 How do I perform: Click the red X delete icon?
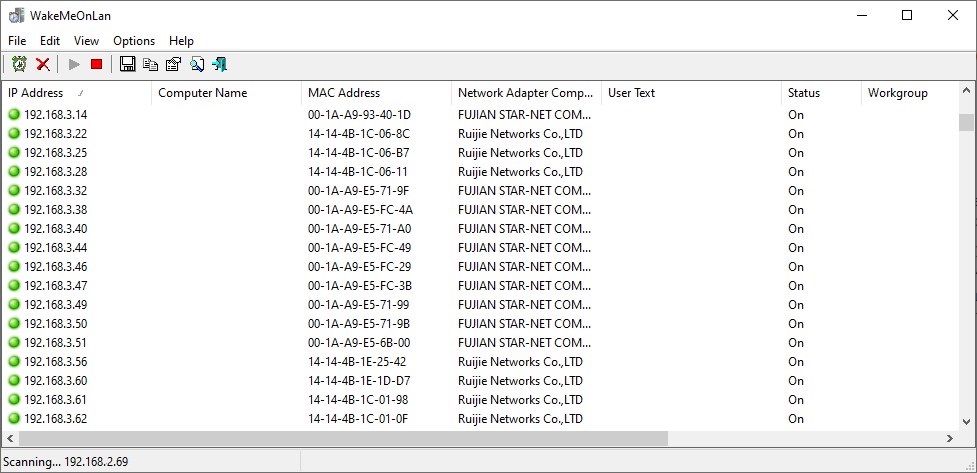coord(43,64)
